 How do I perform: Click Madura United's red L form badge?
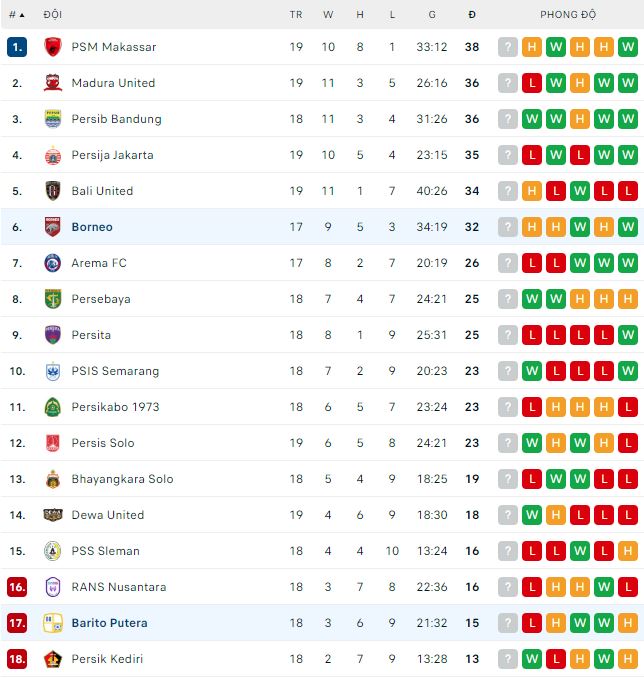point(532,83)
